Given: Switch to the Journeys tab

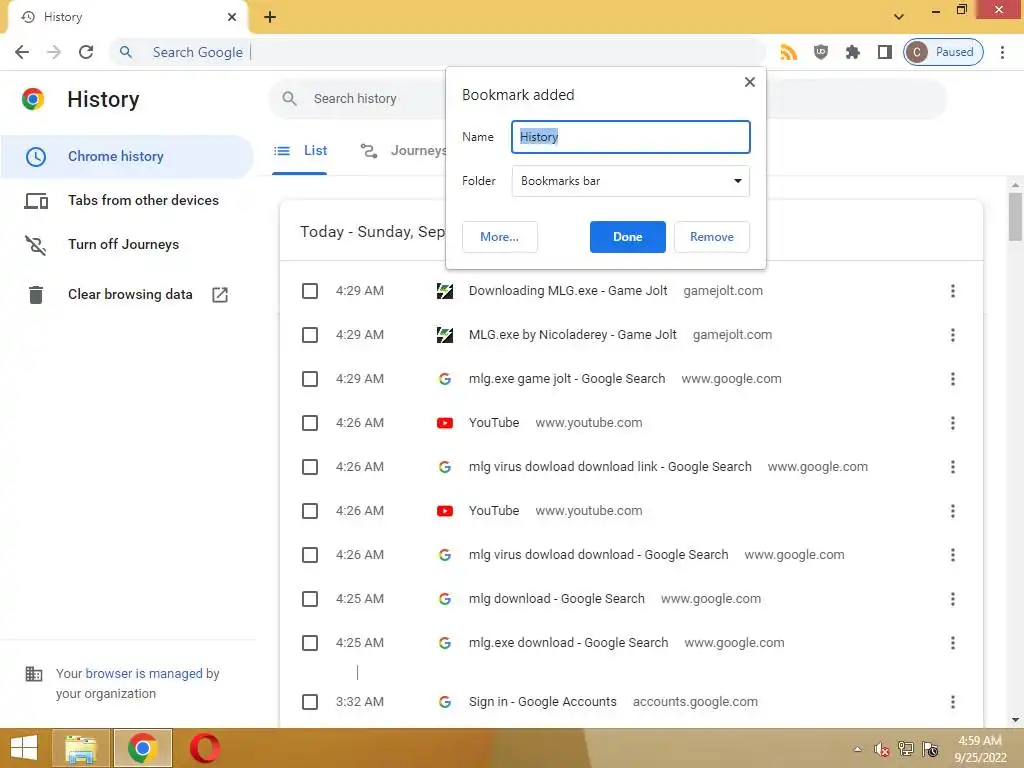Looking at the screenshot, I should (x=404, y=151).
